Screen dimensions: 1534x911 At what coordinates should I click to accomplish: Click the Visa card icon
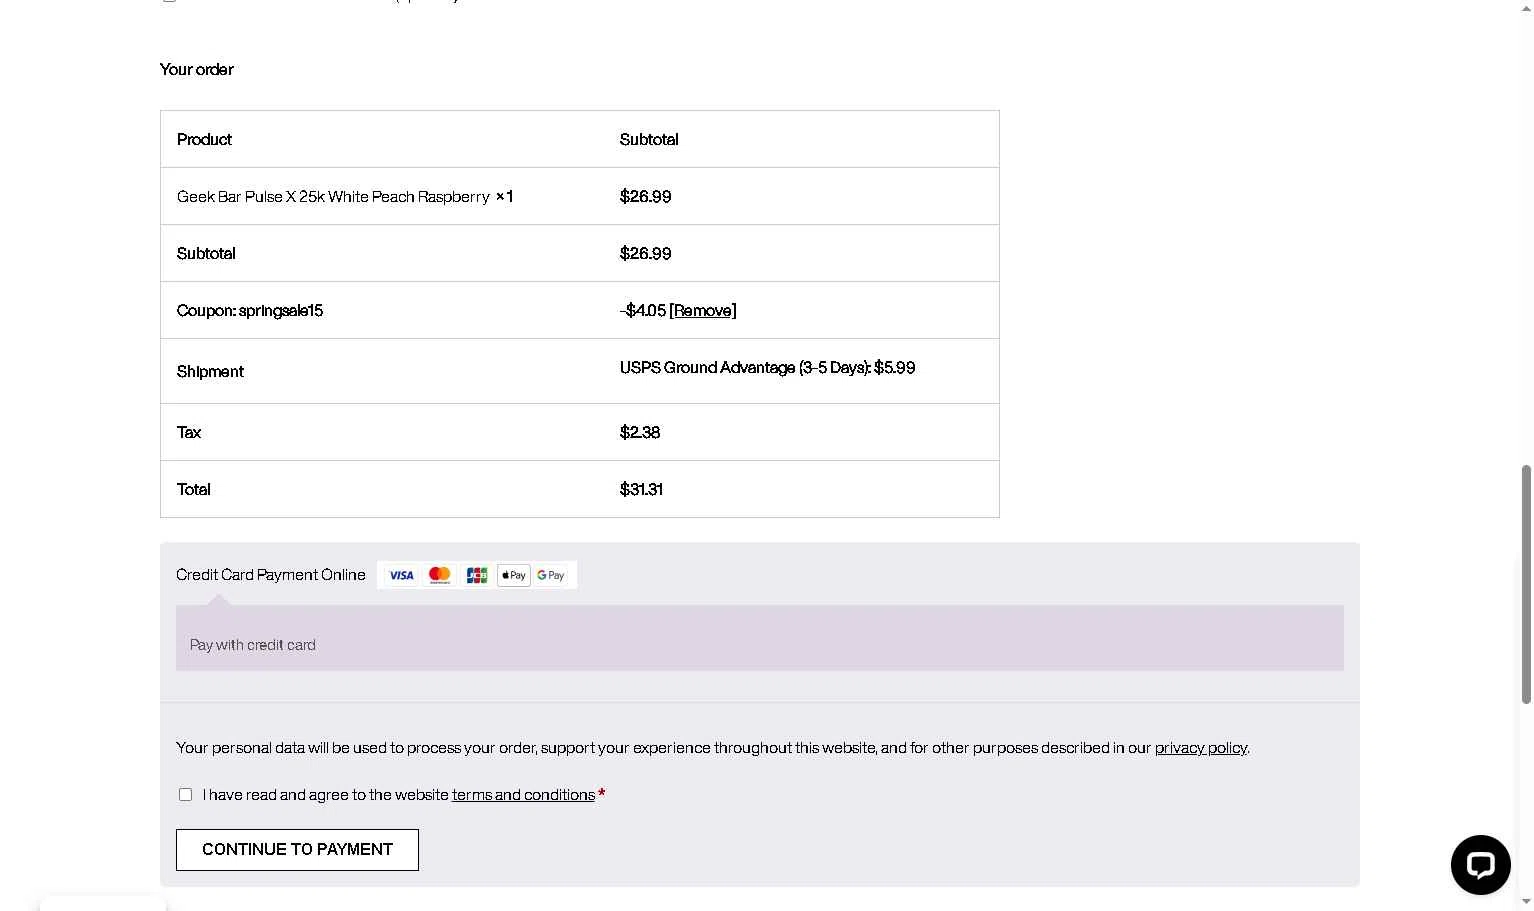[x=401, y=575]
